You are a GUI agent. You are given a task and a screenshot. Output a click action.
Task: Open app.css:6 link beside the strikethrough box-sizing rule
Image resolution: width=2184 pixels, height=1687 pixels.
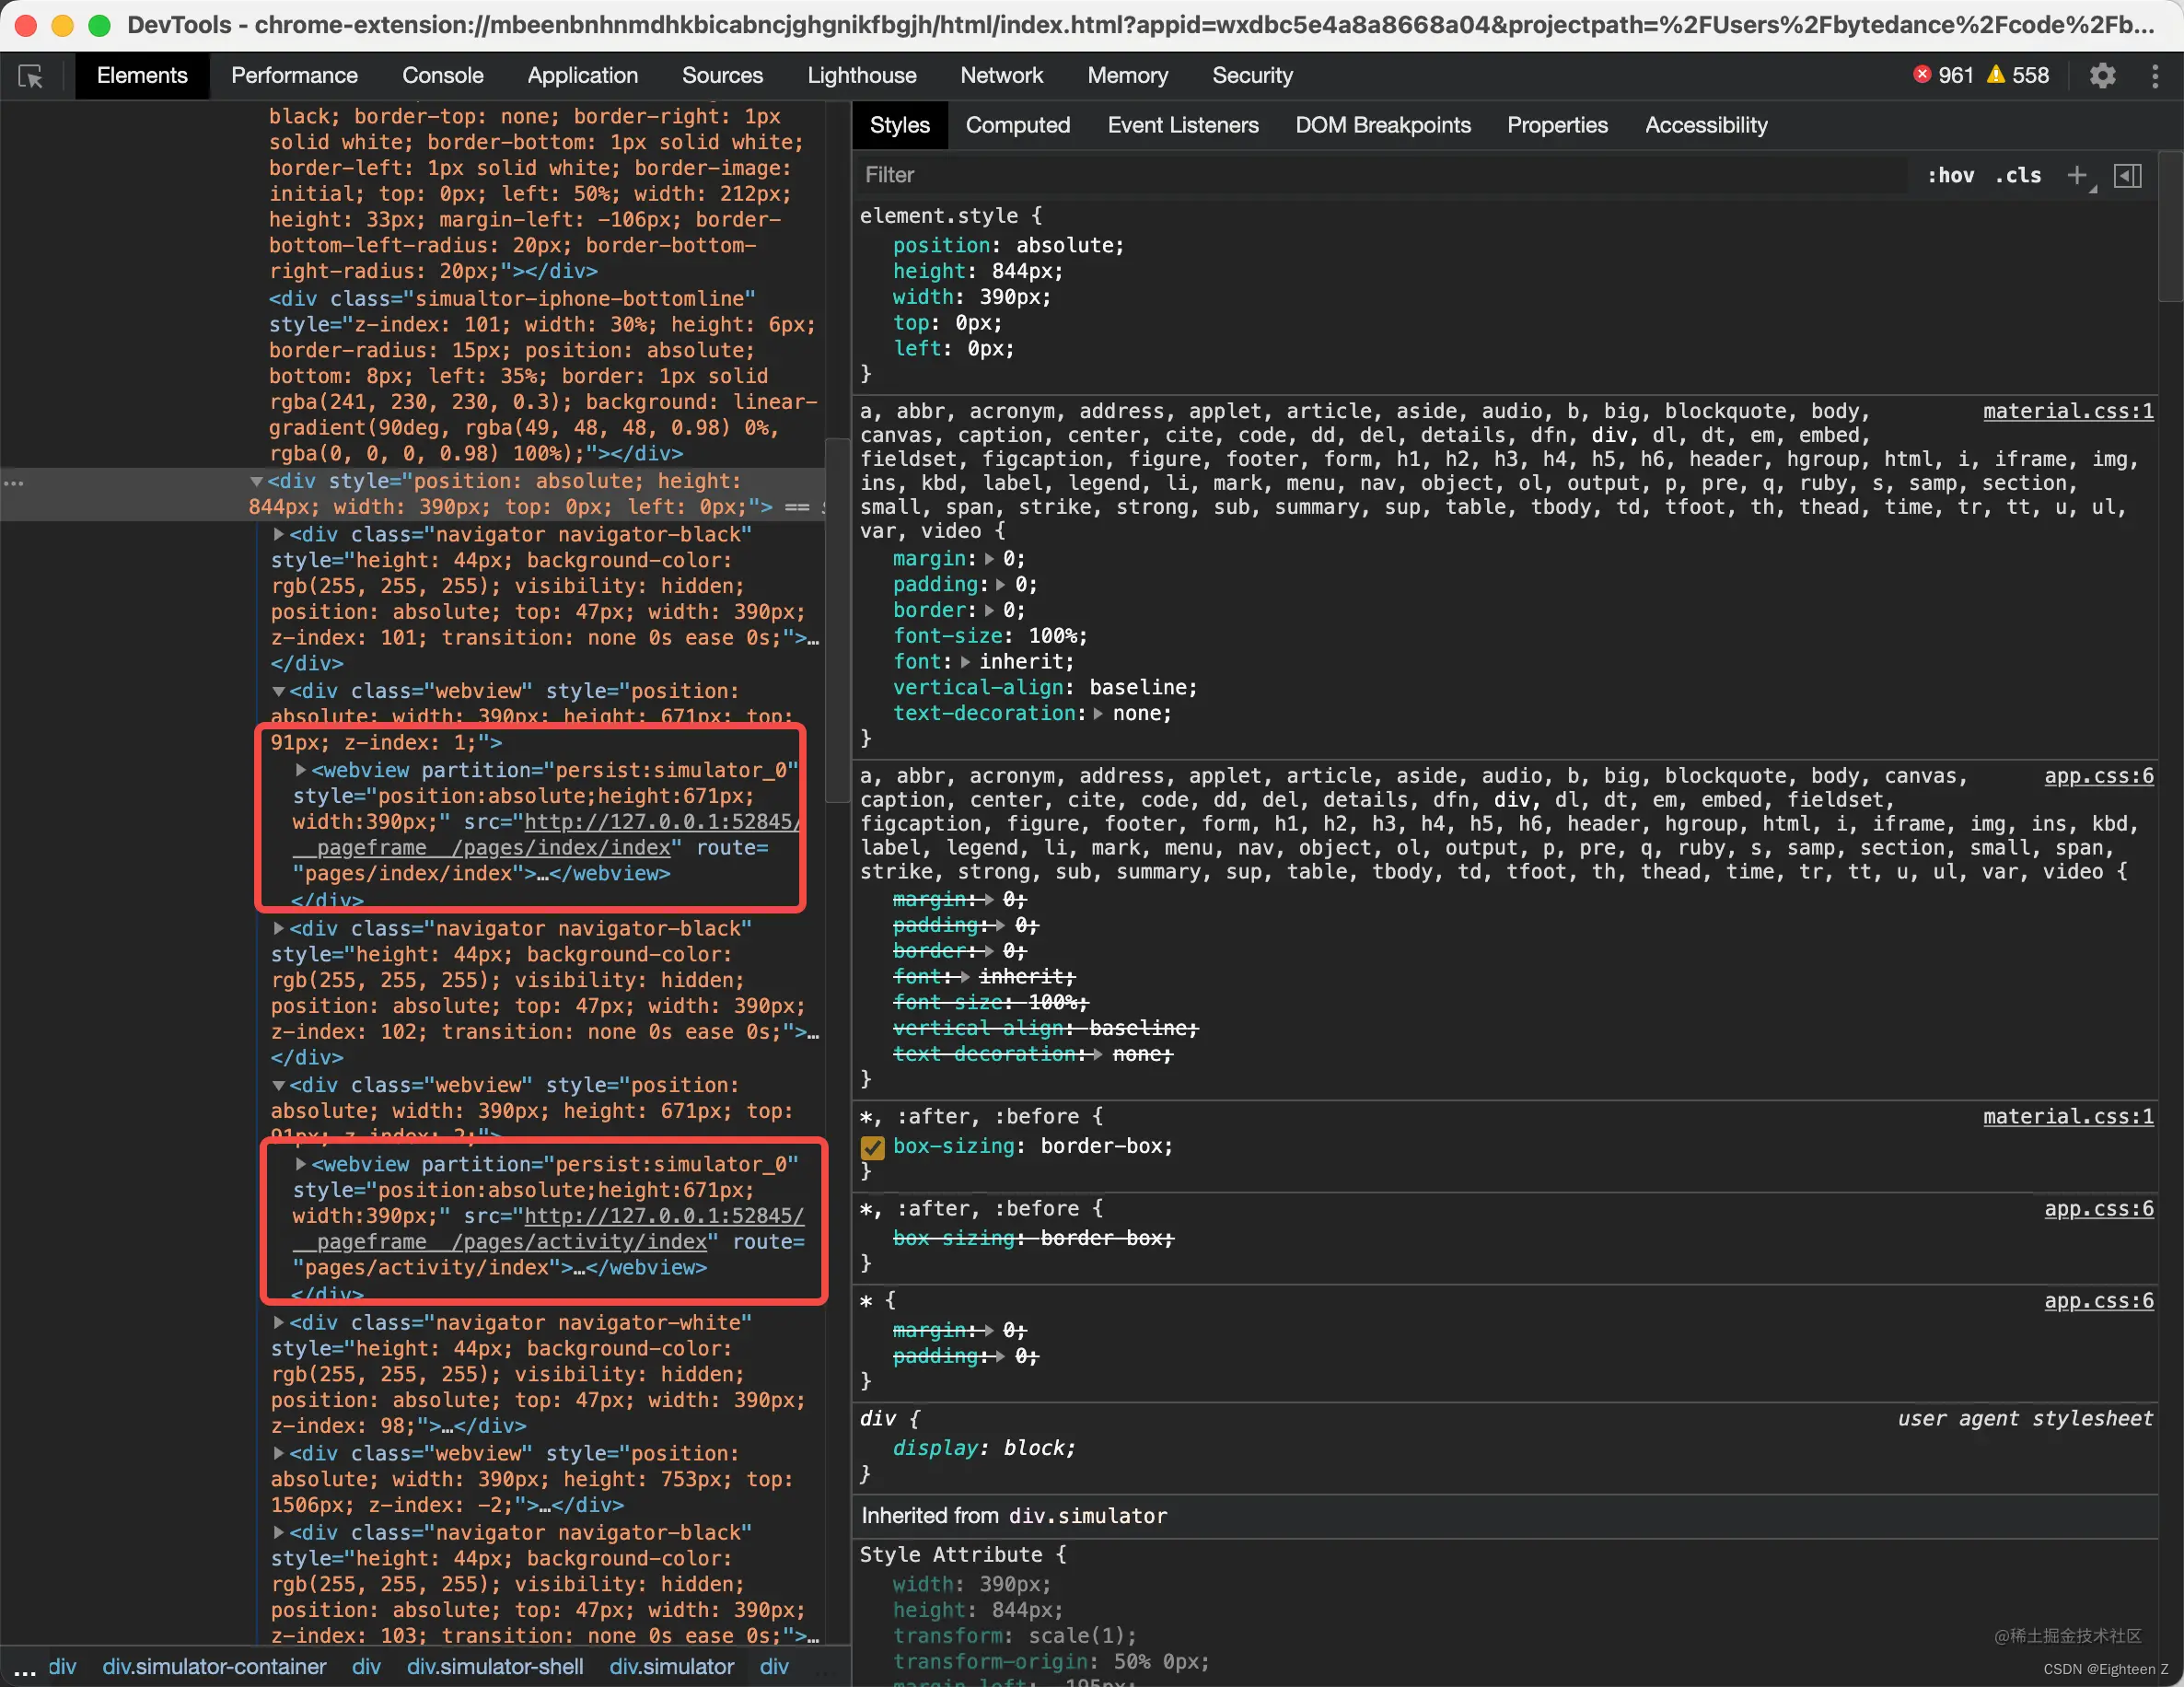coord(2098,1208)
